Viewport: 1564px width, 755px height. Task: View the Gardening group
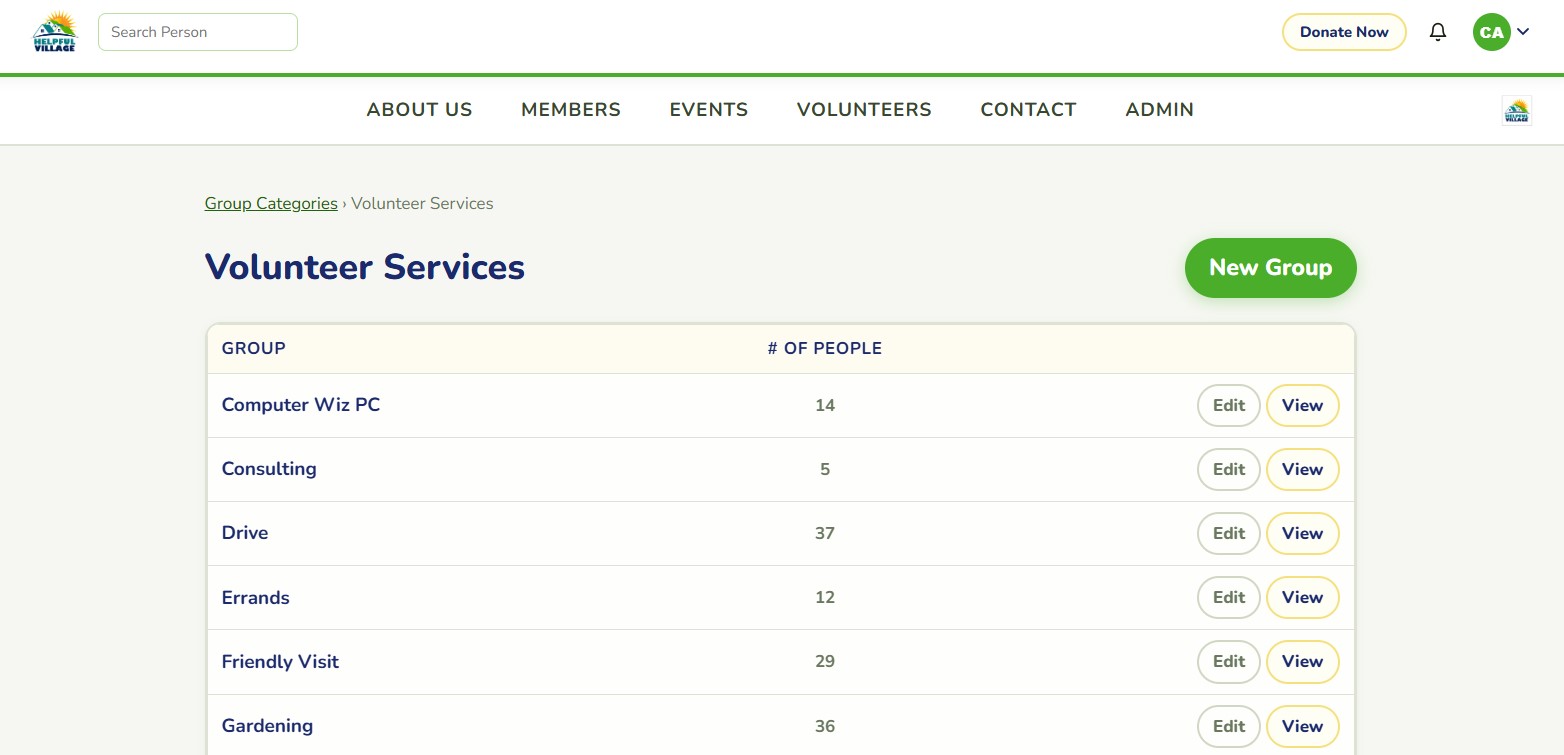[1302, 727]
